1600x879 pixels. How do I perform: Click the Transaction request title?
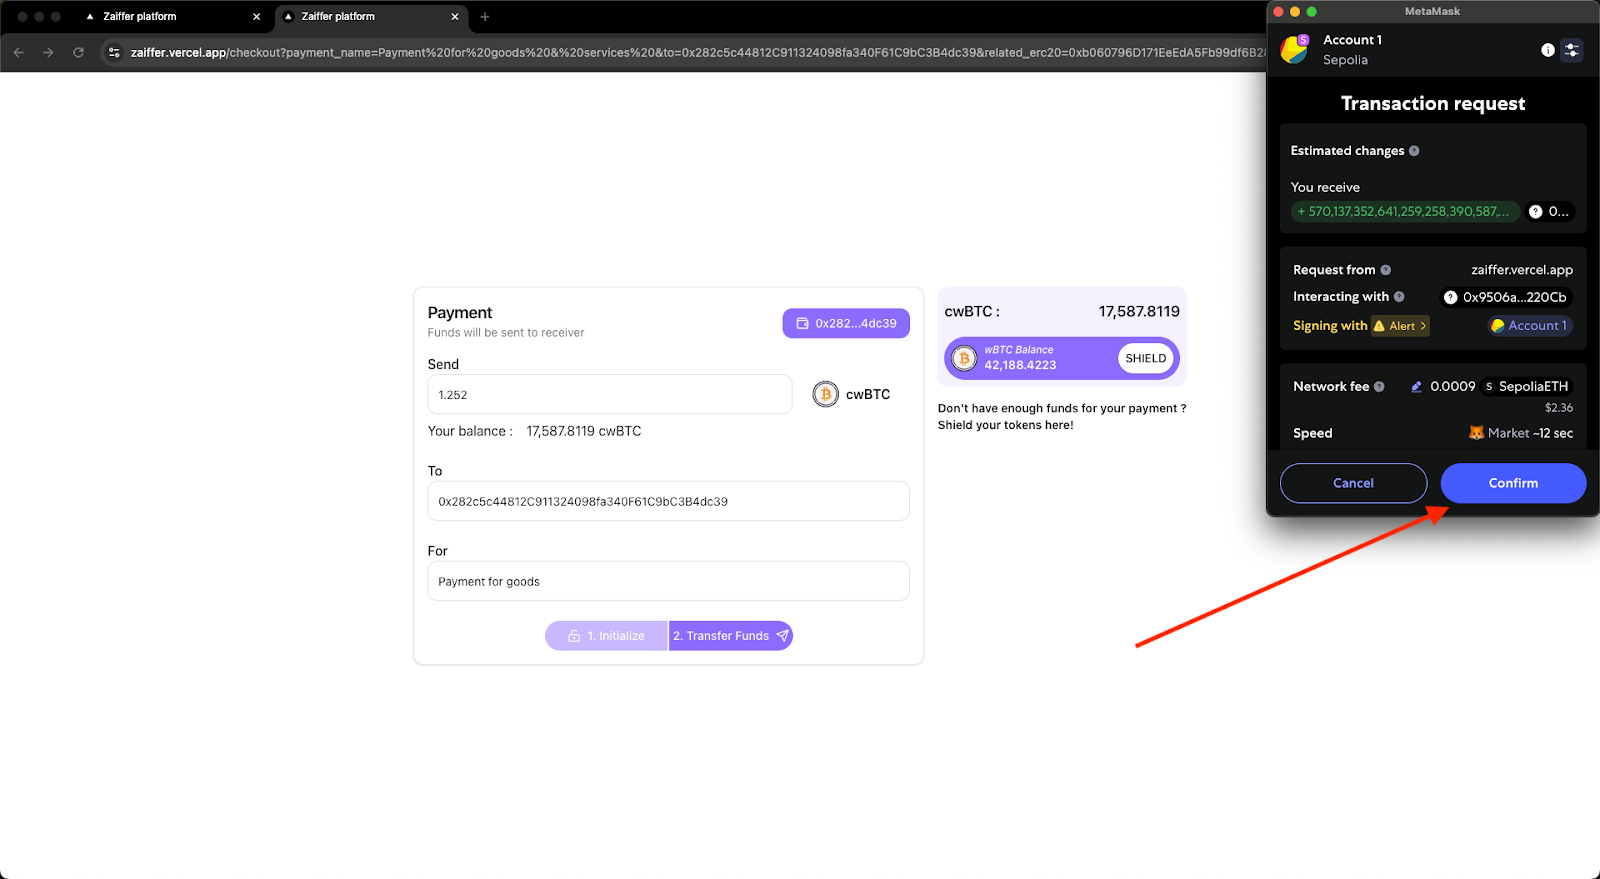pyautogui.click(x=1433, y=104)
